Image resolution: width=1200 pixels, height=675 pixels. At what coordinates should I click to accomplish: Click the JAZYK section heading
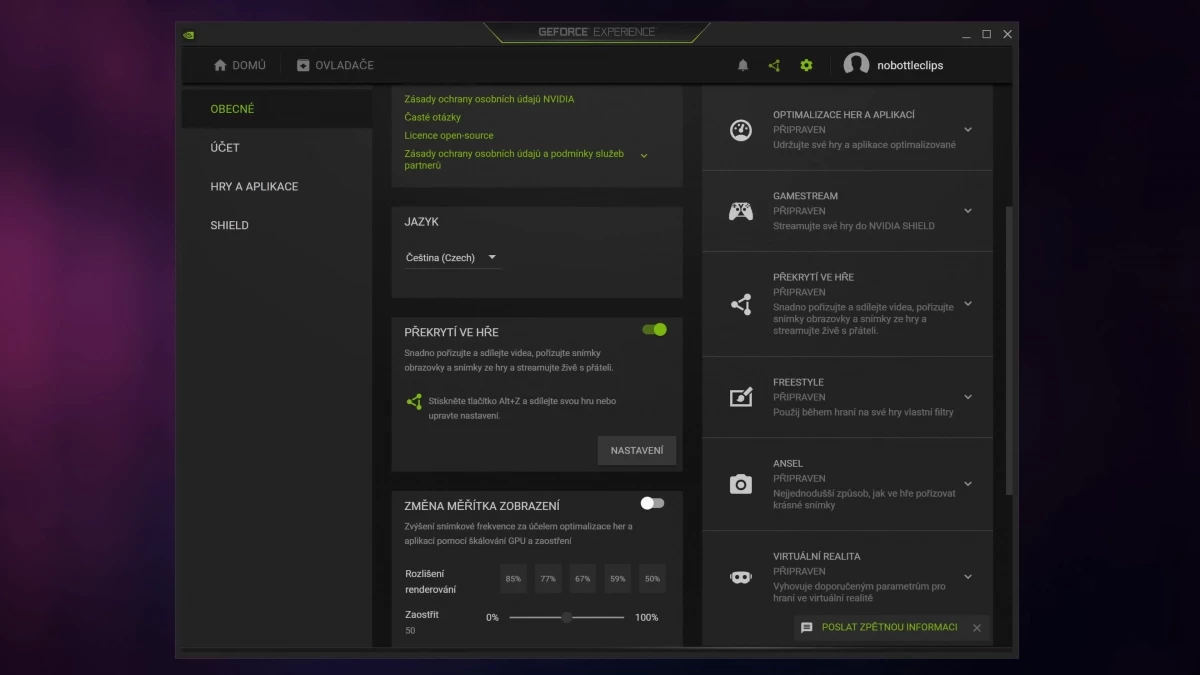421,222
